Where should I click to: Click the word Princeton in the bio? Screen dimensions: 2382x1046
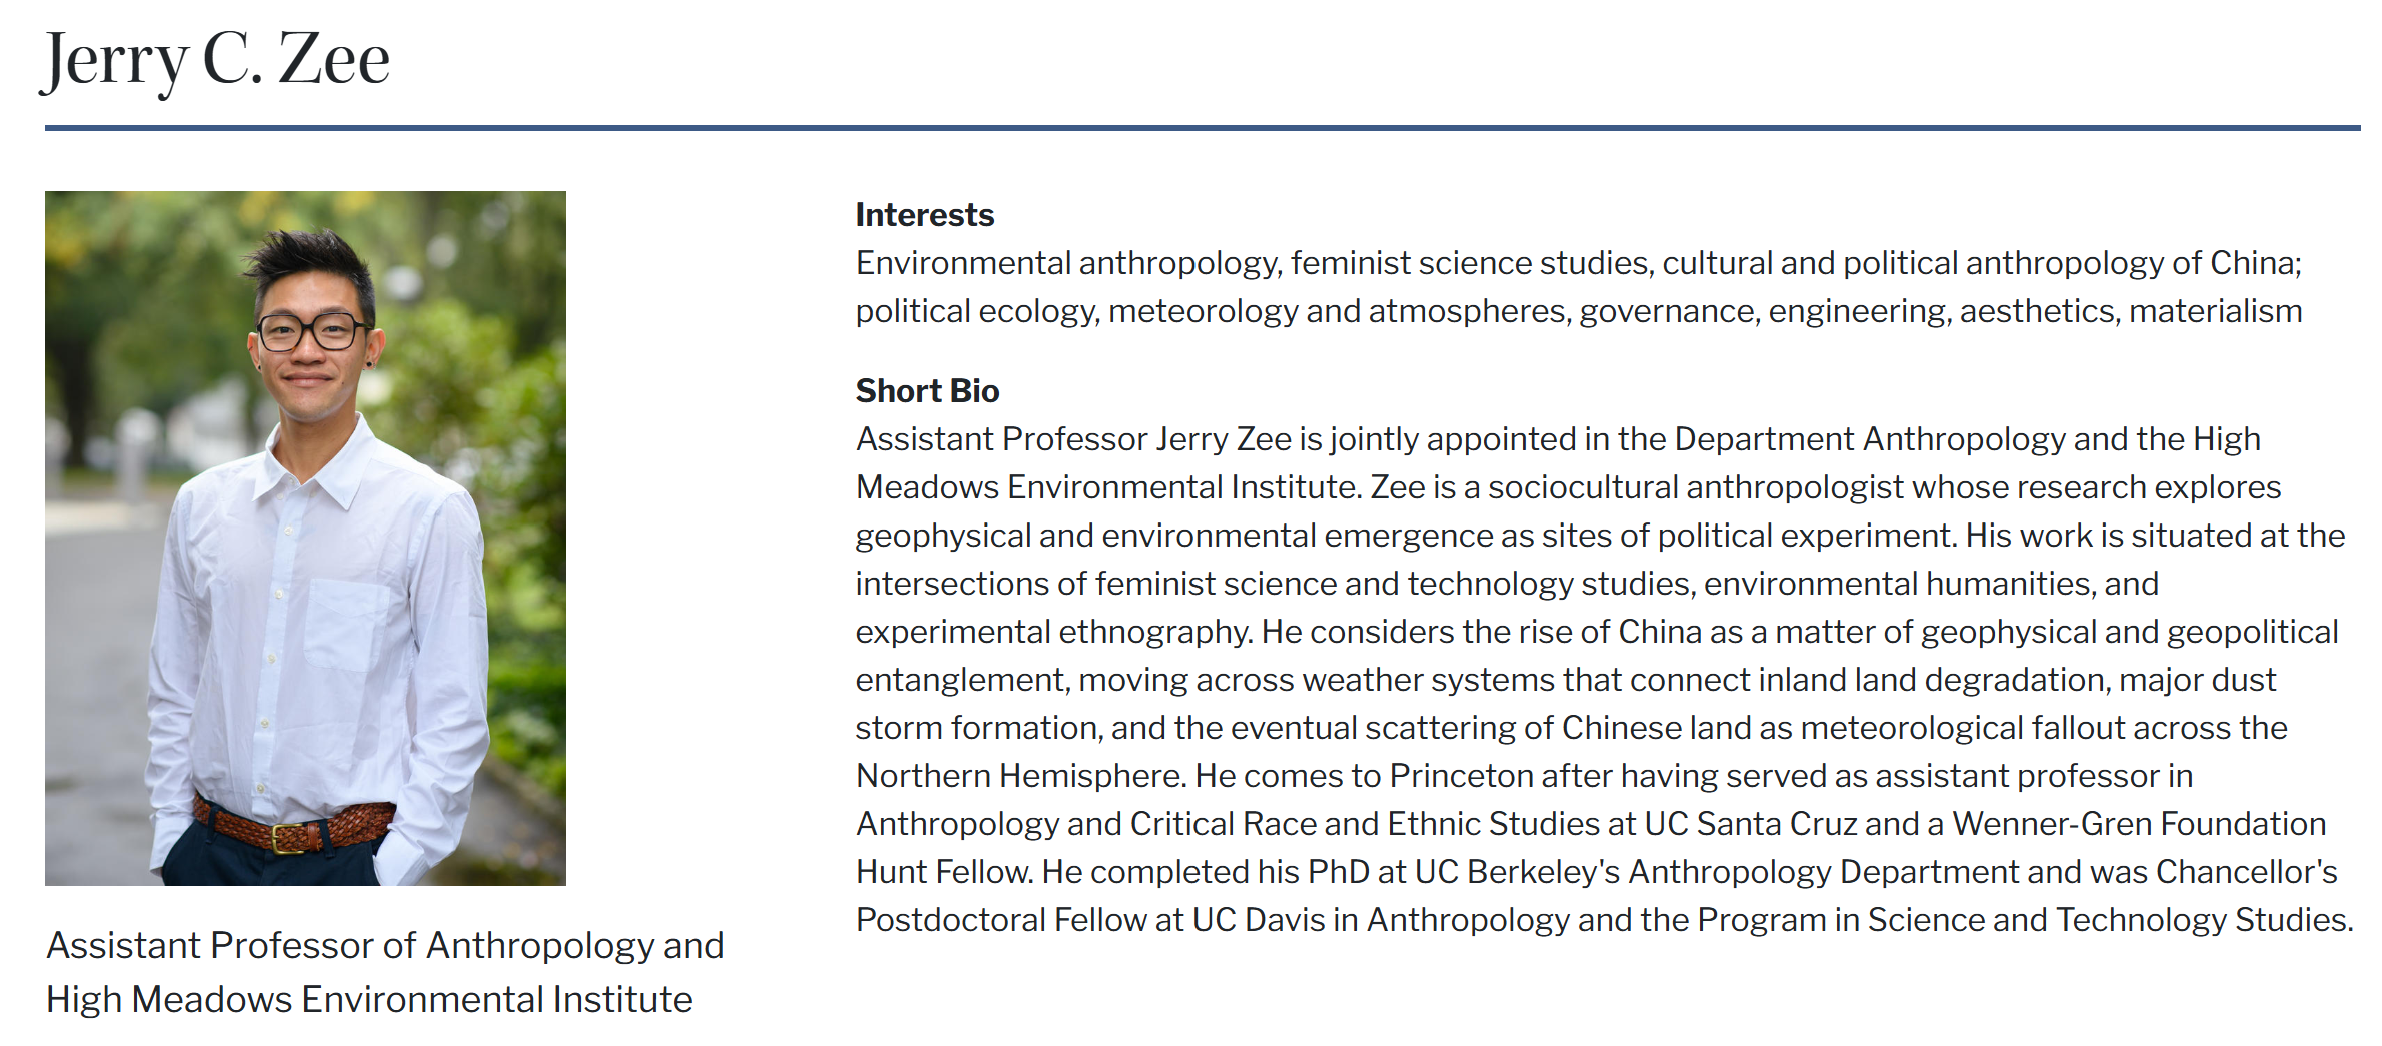click(1461, 776)
